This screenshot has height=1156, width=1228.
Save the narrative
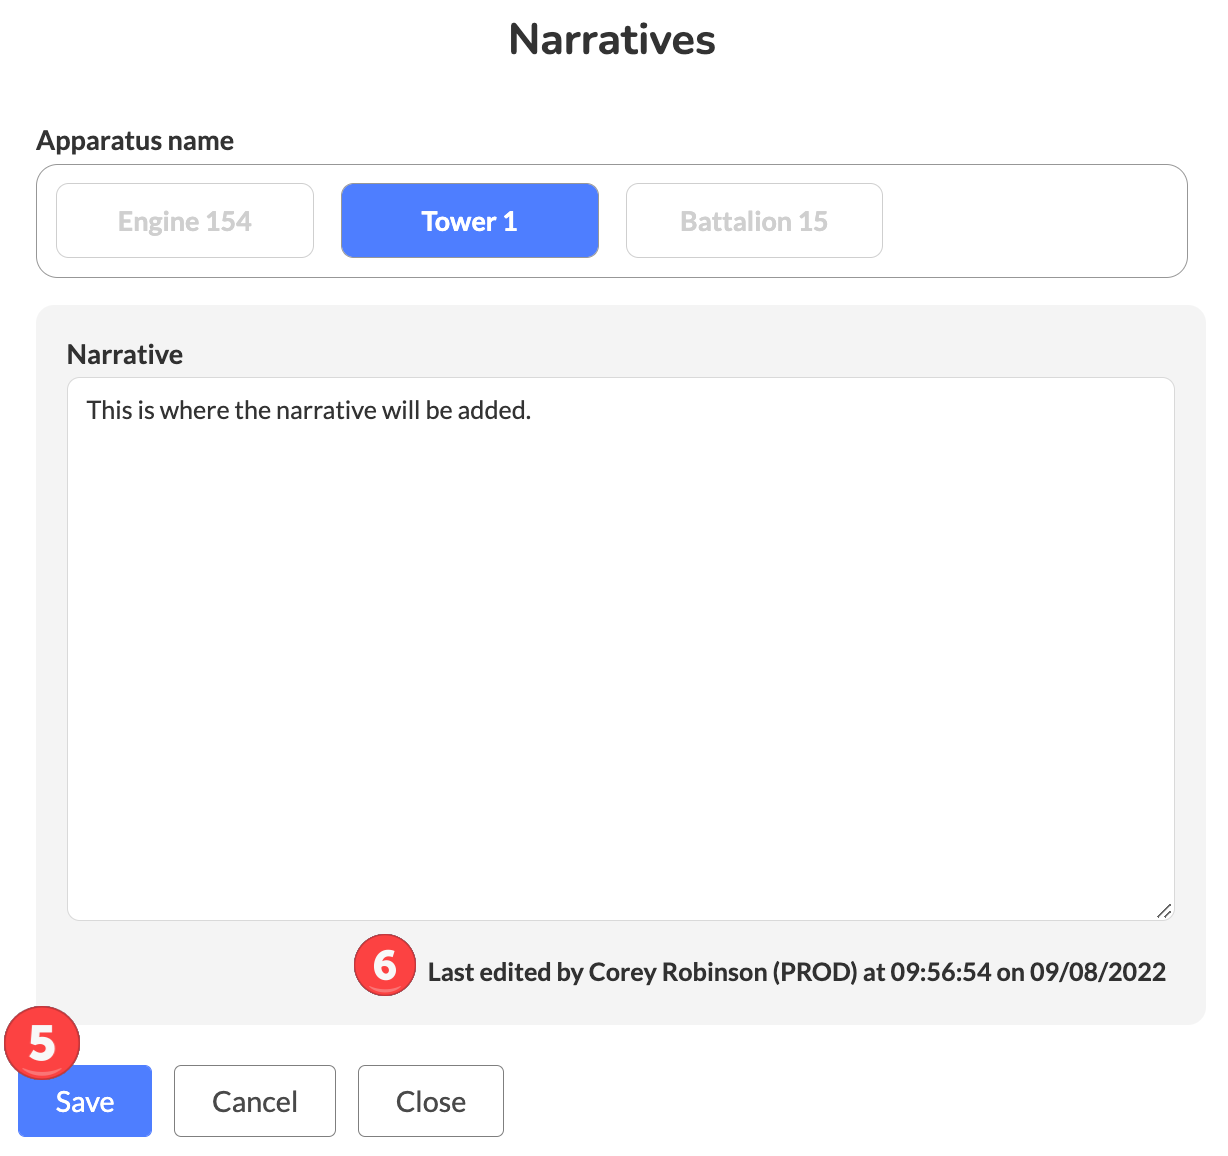point(85,1101)
